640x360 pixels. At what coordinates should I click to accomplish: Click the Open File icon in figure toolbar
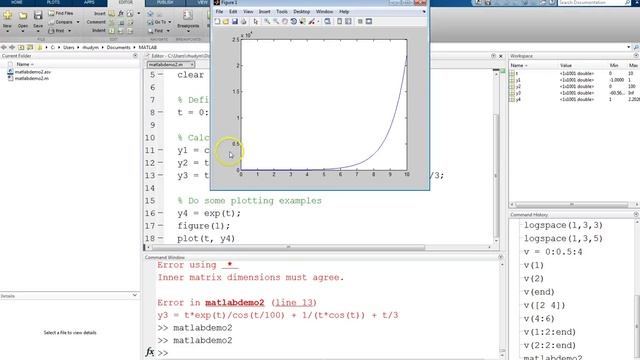pyautogui.click(x=226, y=21)
